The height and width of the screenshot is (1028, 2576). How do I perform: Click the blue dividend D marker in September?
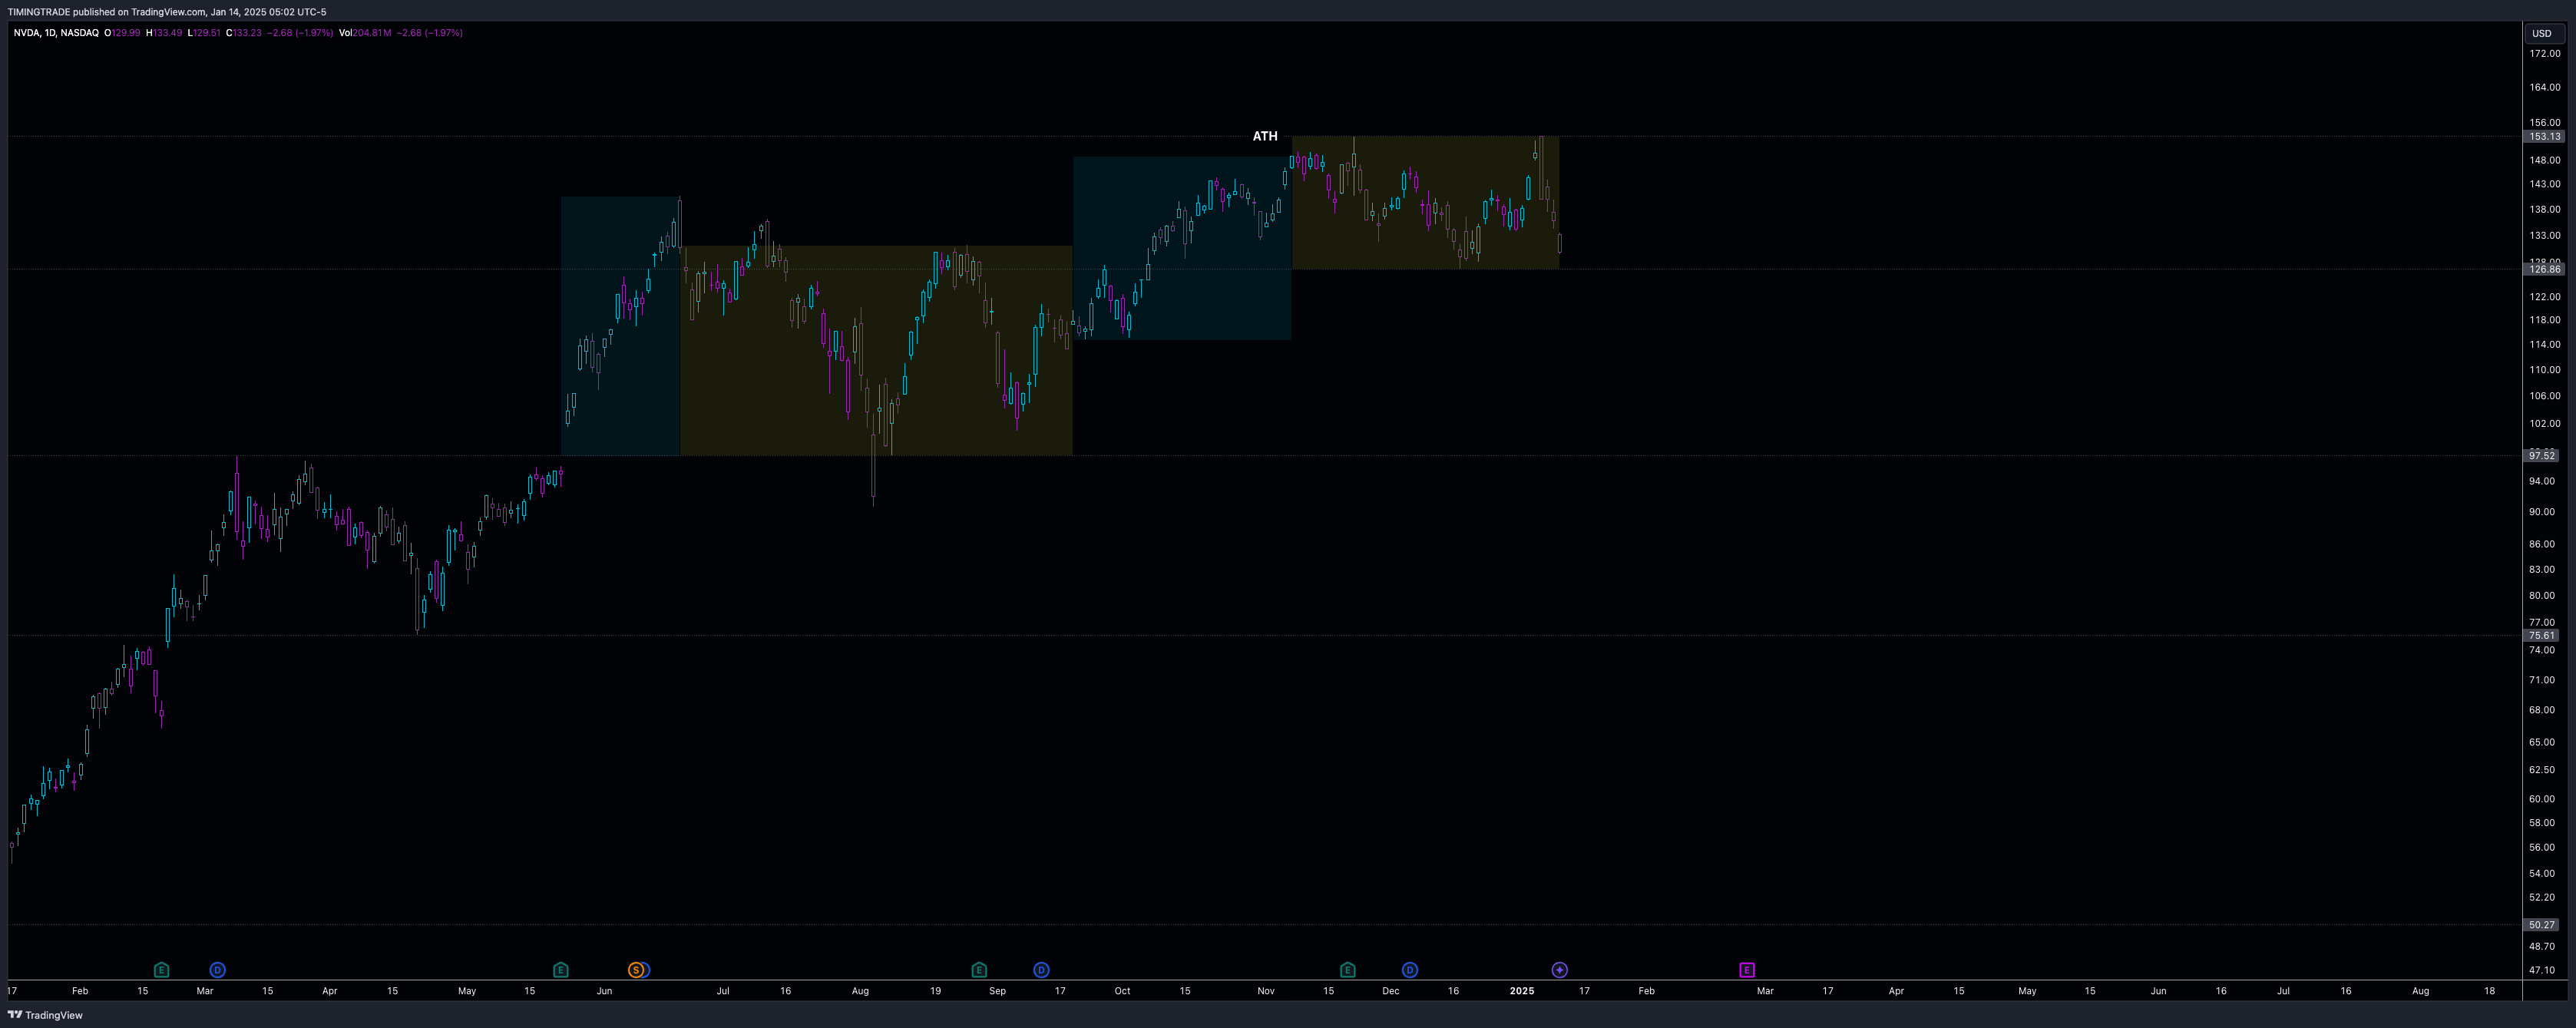pyautogui.click(x=1041, y=970)
